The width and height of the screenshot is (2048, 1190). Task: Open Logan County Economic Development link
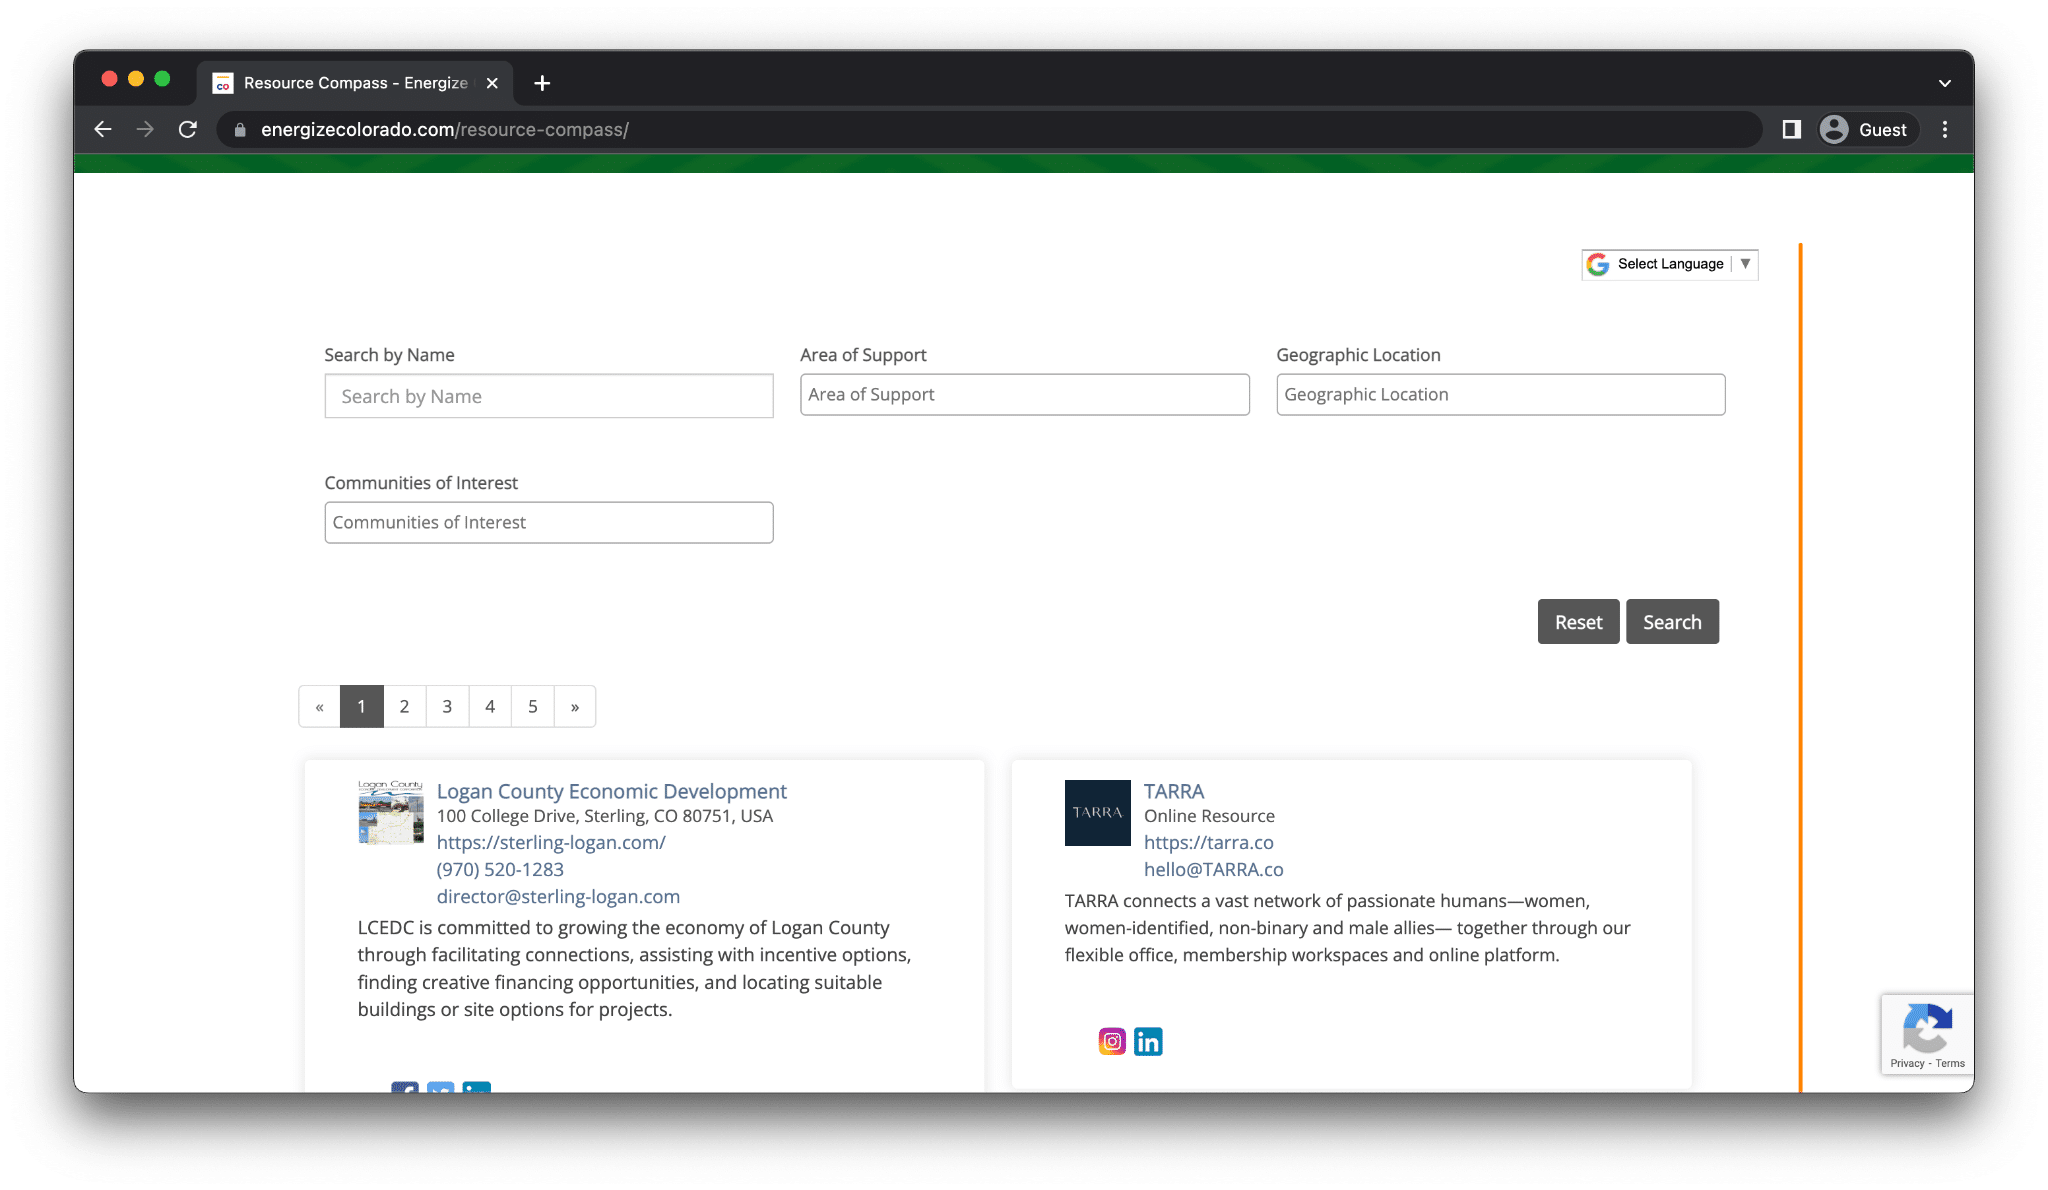(x=612, y=791)
